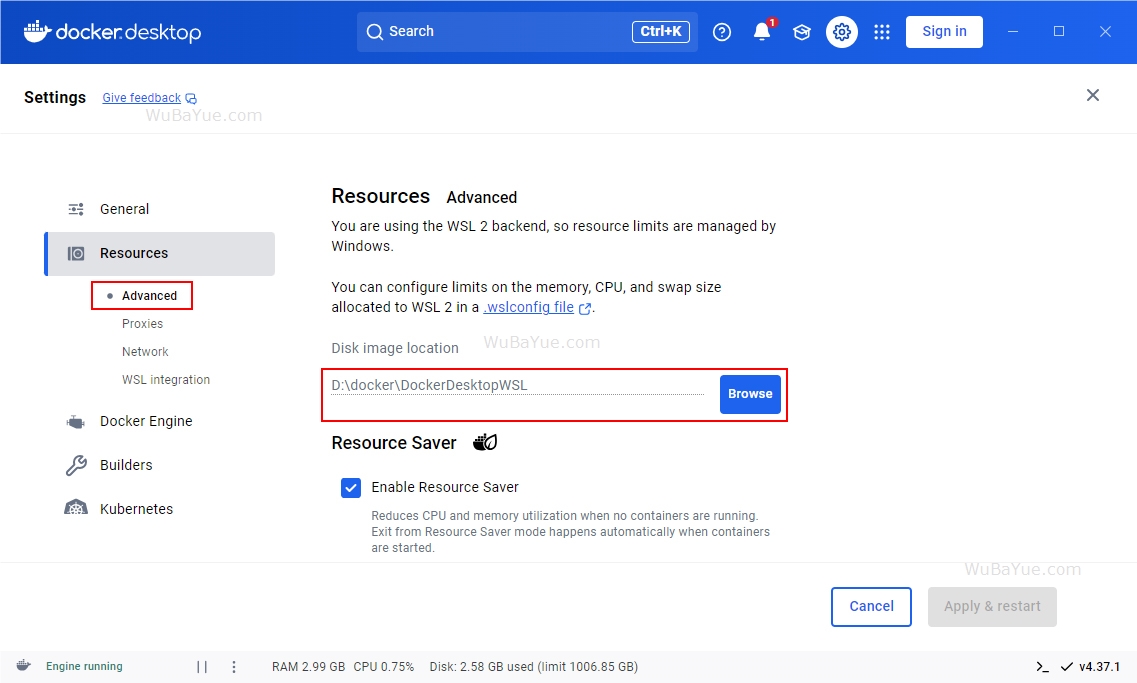Click the Disk image location label
Image resolution: width=1137 pixels, height=683 pixels.
coord(395,349)
